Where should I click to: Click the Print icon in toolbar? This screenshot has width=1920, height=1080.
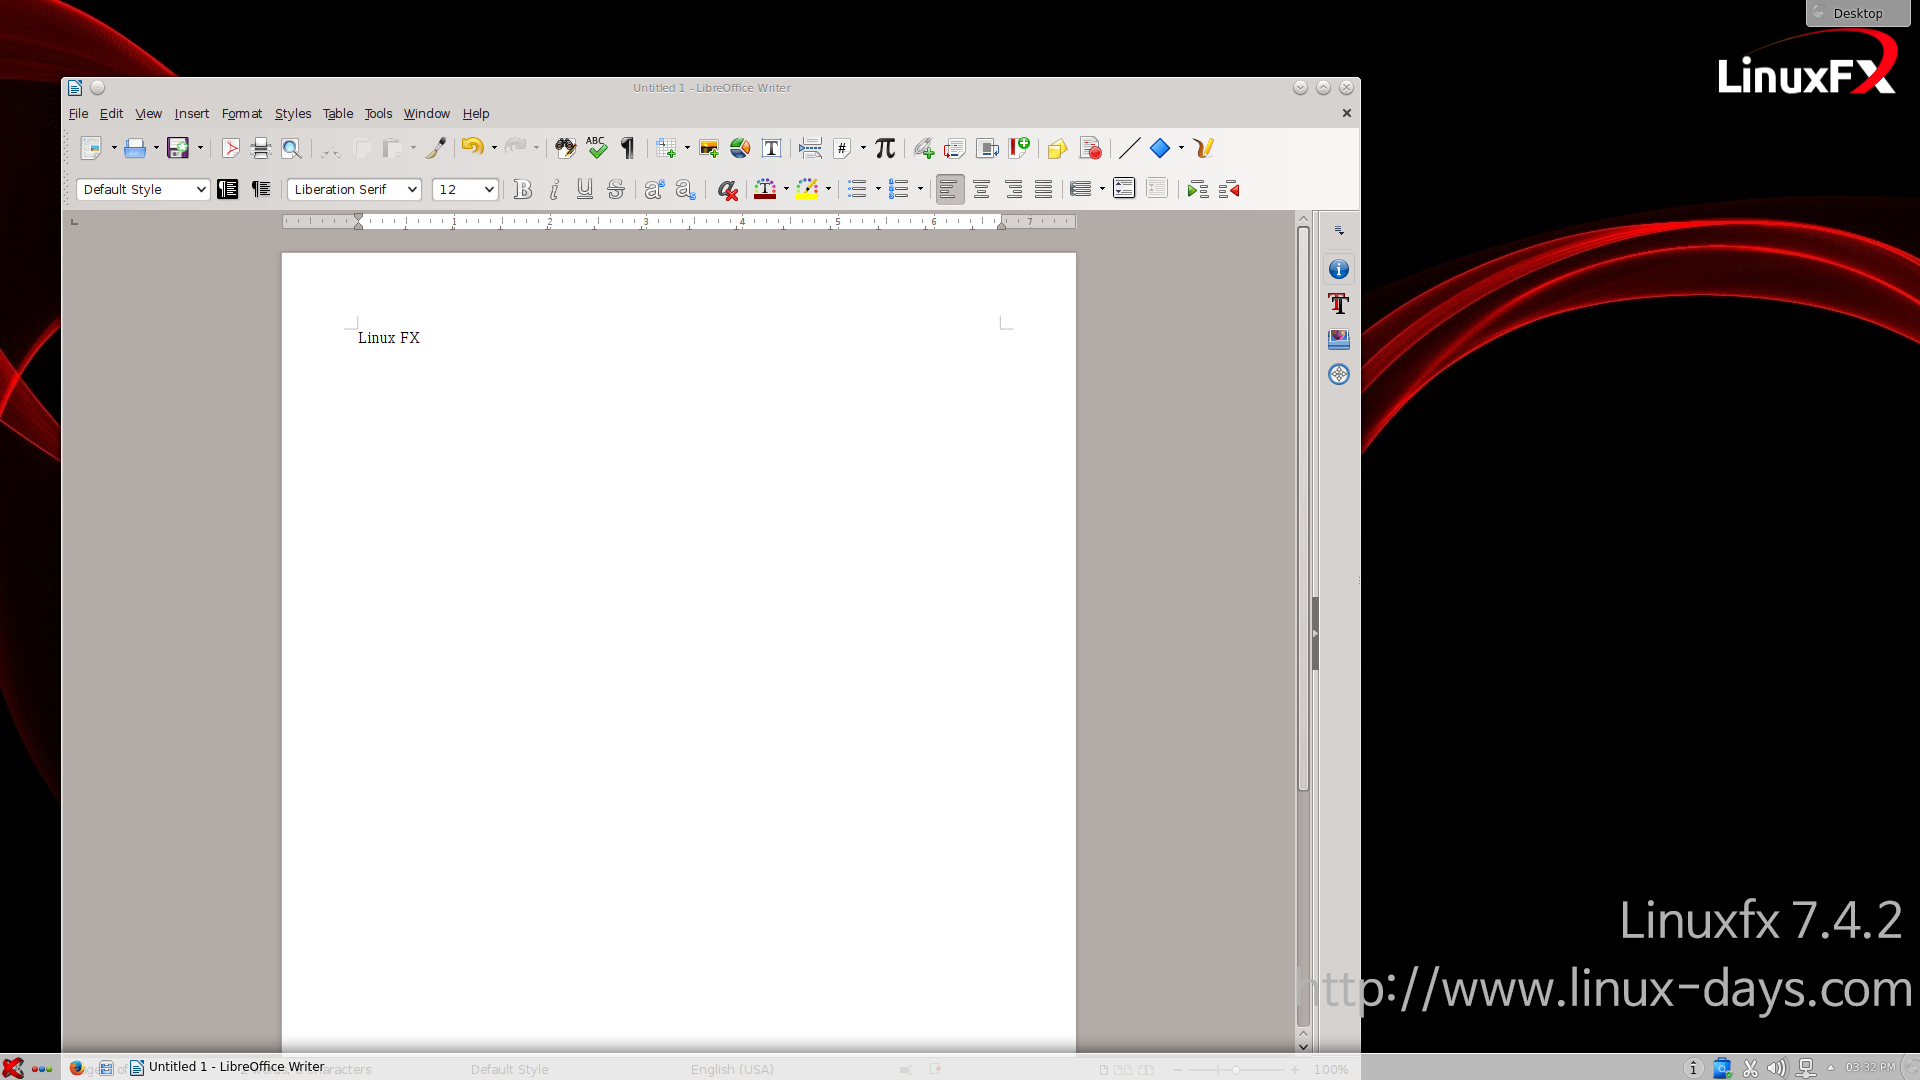pos(261,148)
